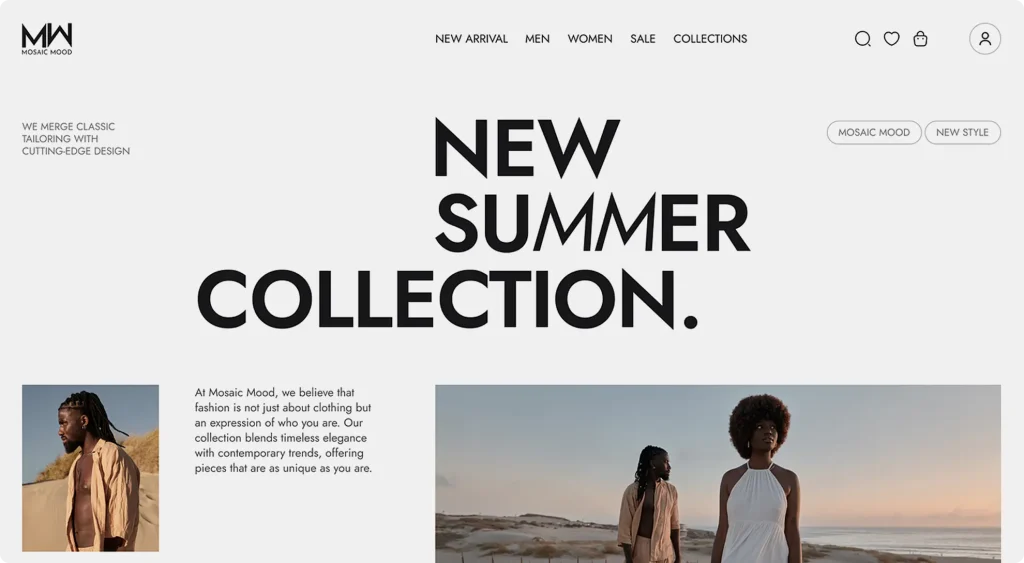Click the search magnifier icon

click(863, 39)
